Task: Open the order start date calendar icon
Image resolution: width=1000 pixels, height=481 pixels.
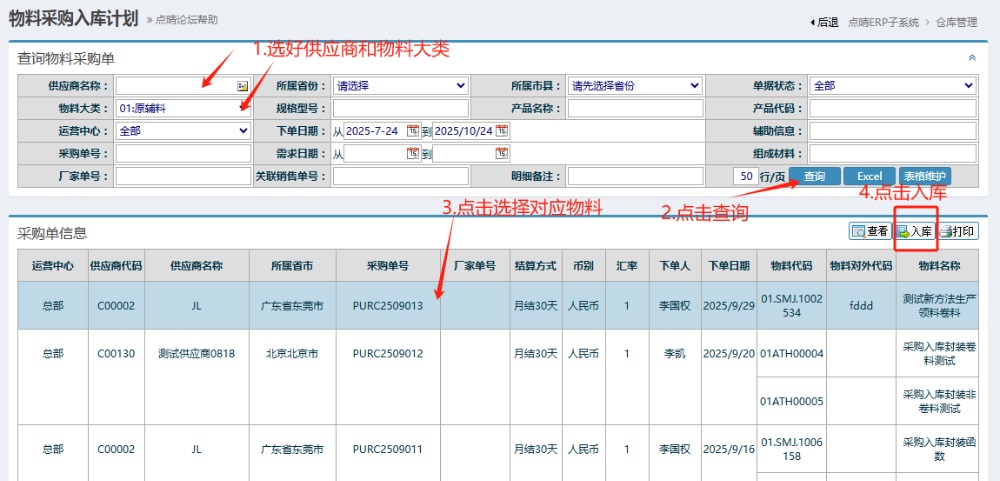Action: tap(413, 131)
